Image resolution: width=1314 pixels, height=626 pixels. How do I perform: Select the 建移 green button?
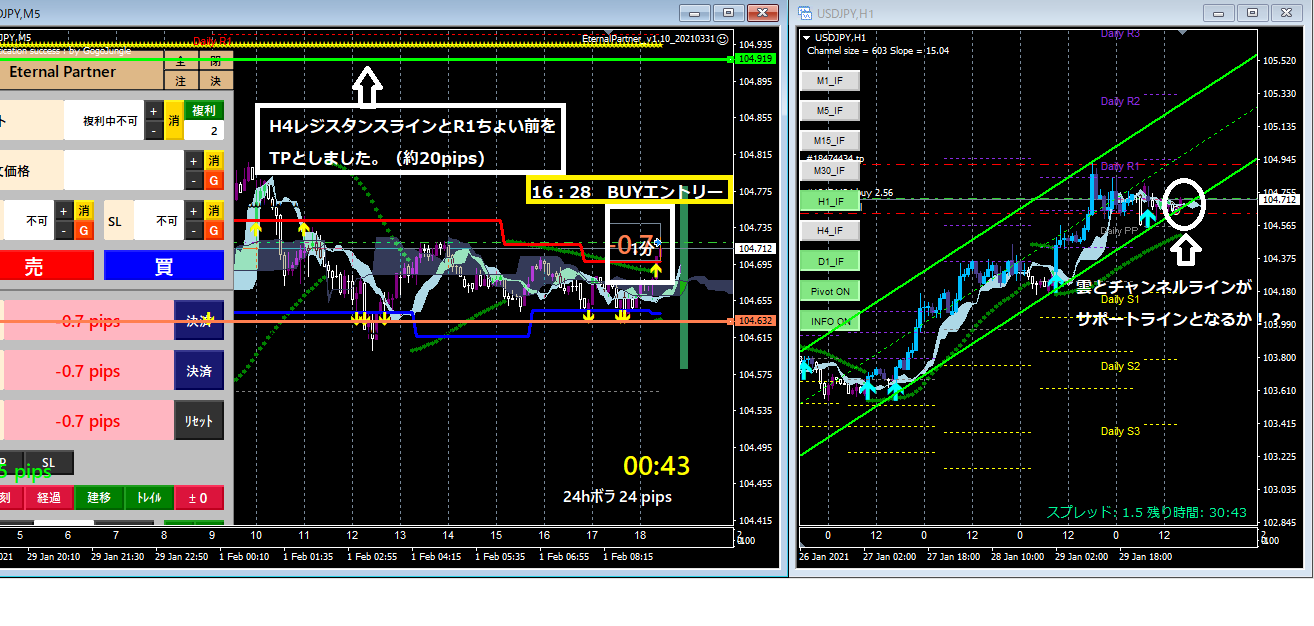pos(99,498)
